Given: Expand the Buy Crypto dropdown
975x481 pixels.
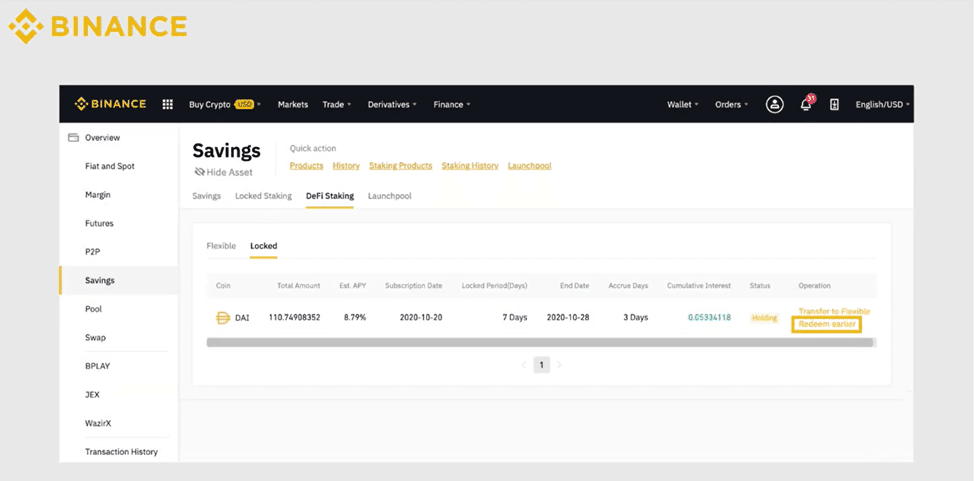Looking at the screenshot, I should (225, 104).
